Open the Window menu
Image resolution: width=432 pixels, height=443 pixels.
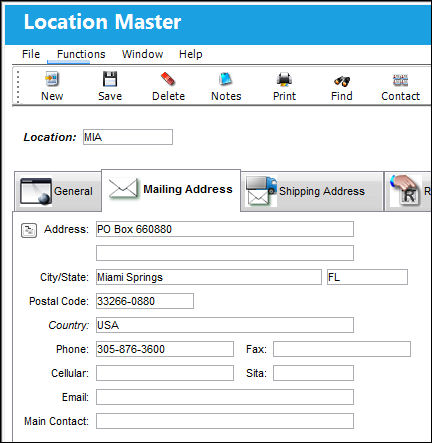point(142,54)
